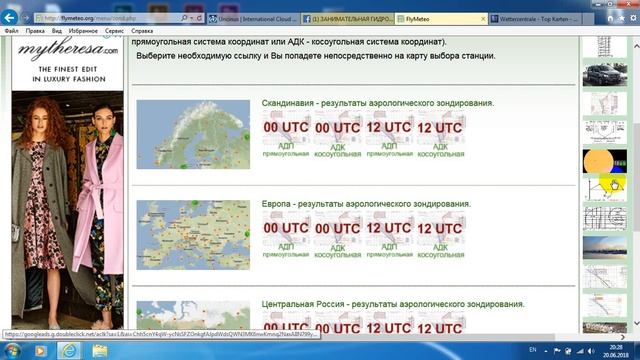Open network signal tray icon
Viewport: 640px width, 360px height.
click(x=580, y=351)
